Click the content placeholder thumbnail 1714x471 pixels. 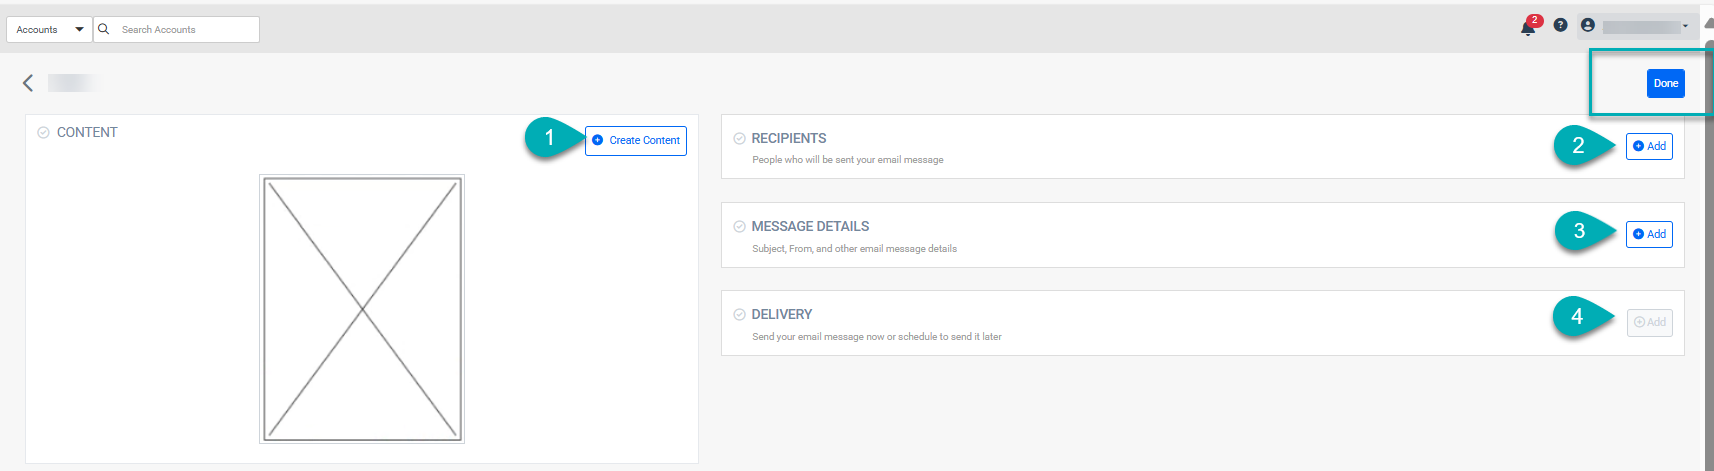[362, 309]
